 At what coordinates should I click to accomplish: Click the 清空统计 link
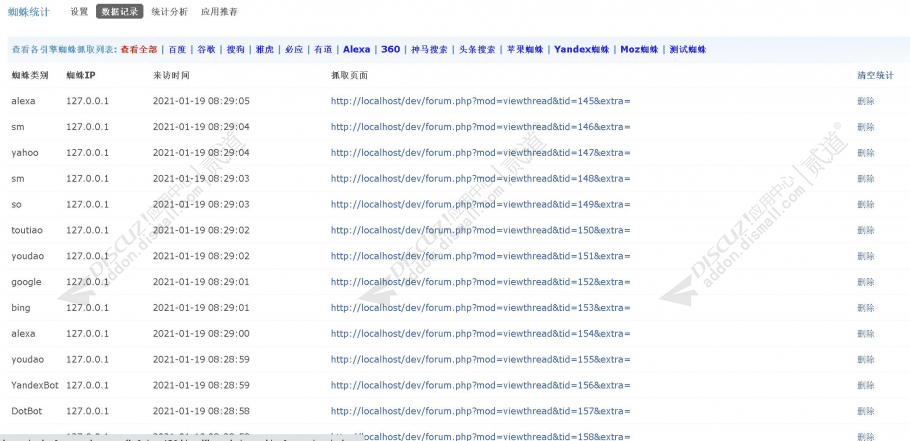[x=876, y=75]
